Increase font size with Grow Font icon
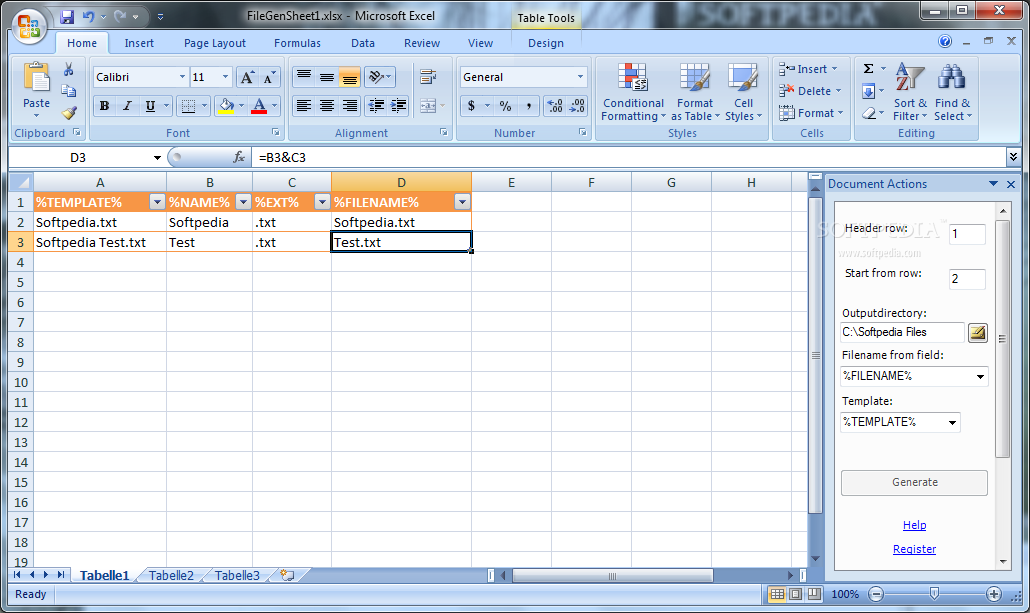The width and height of the screenshot is (1030, 613). (247, 78)
